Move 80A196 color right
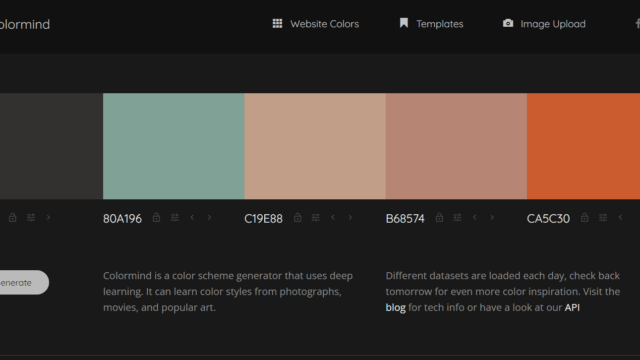The height and width of the screenshot is (360, 640). [x=209, y=218]
